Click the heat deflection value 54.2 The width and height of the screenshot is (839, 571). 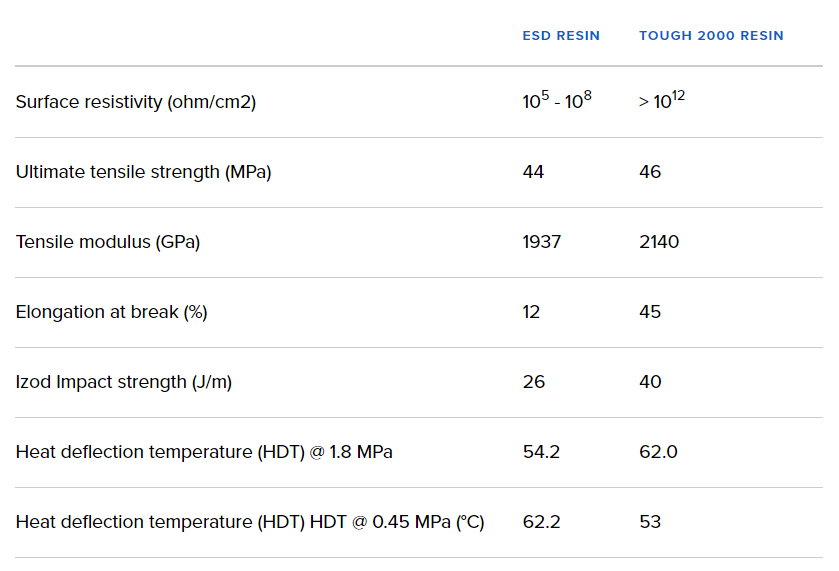pyautogui.click(x=541, y=452)
